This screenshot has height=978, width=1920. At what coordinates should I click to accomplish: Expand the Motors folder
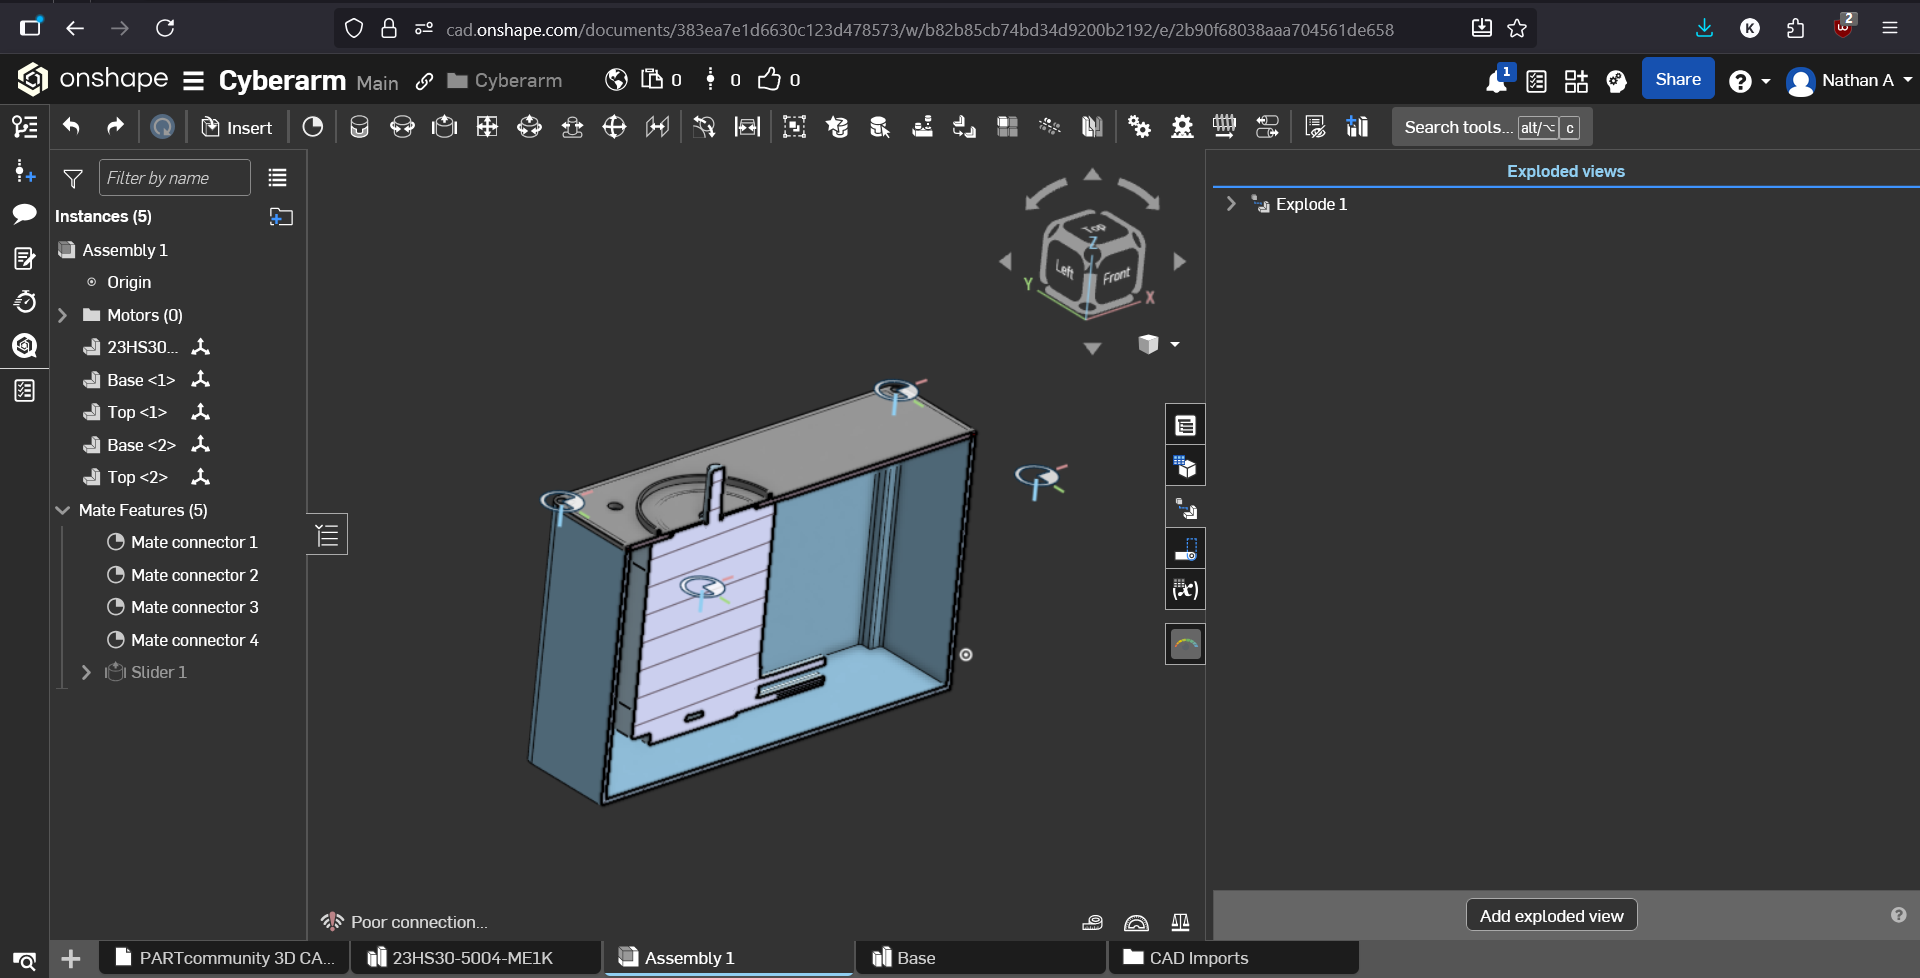pyautogui.click(x=63, y=315)
